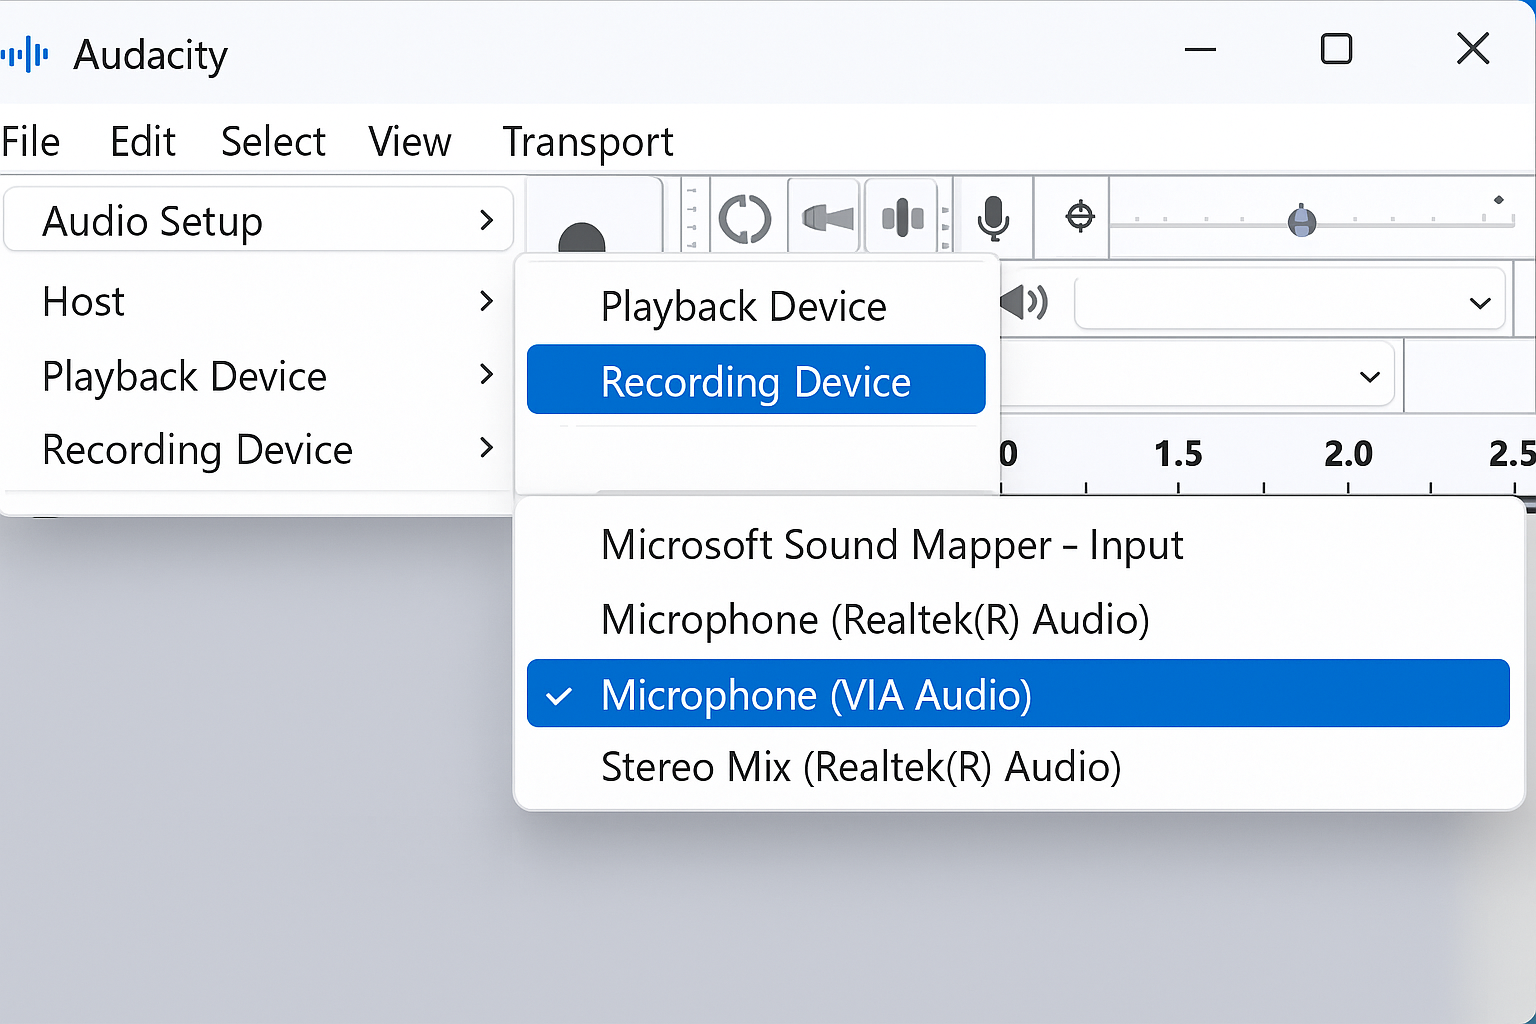
Task: Click the playback meter speaker icon
Action: [1023, 302]
